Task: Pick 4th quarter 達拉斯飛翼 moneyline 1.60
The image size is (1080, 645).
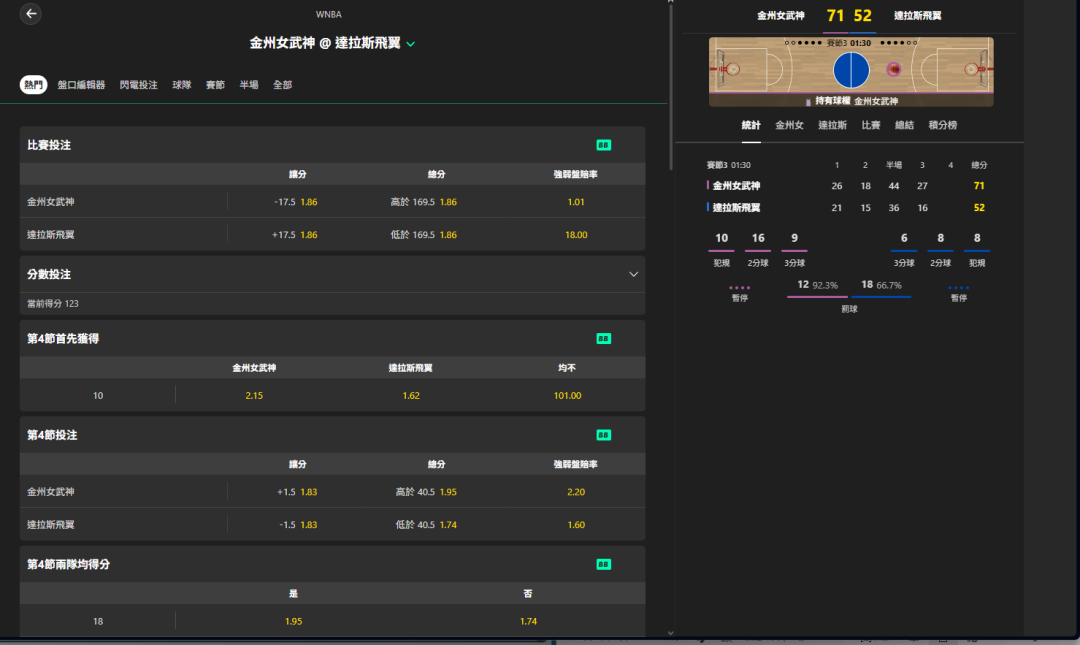Action: (x=576, y=524)
